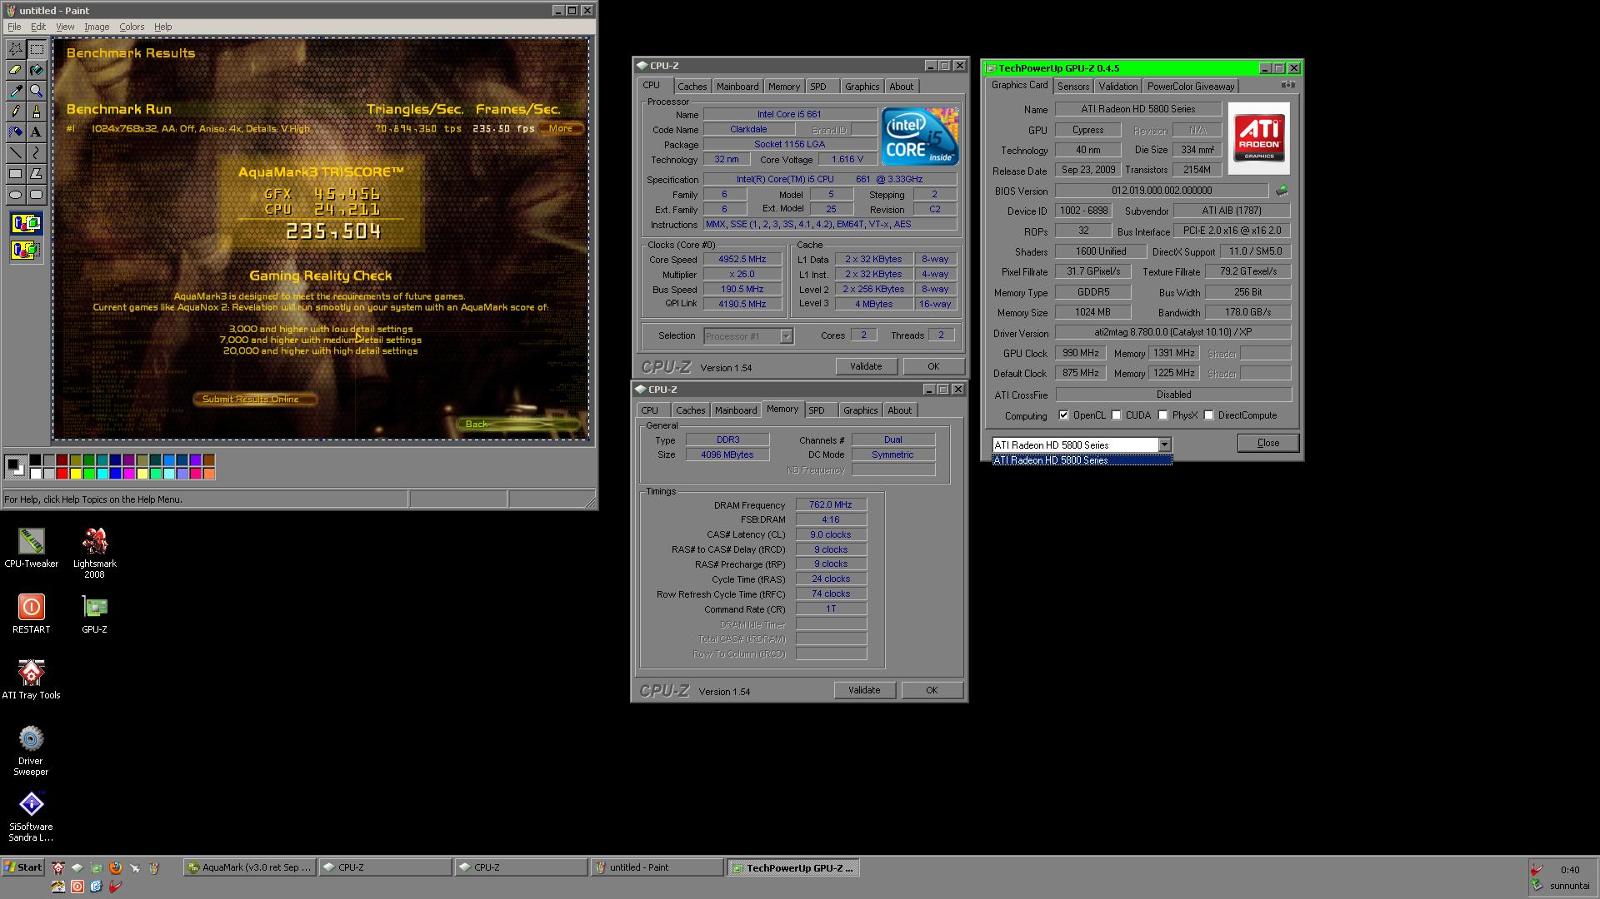Choose transparent selection mode option in Paint
The height and width of the screenshot is (899, 1600).
(x=26, y=249)
